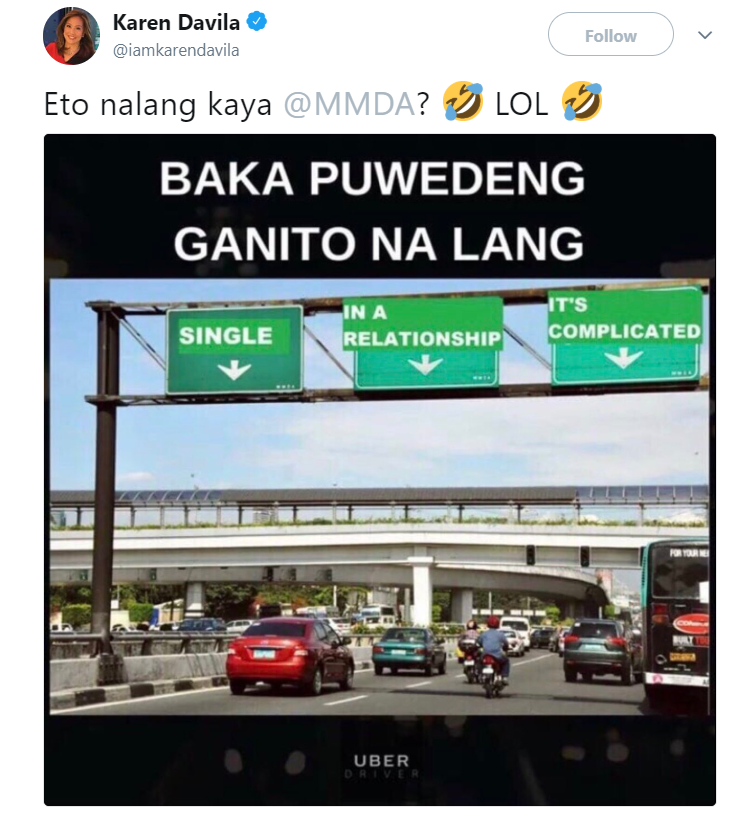This screenshot has height=825, width=752.
Task: Open Karen Davila's profile picture
Action: pyautogui.click(x=71, y=36)
